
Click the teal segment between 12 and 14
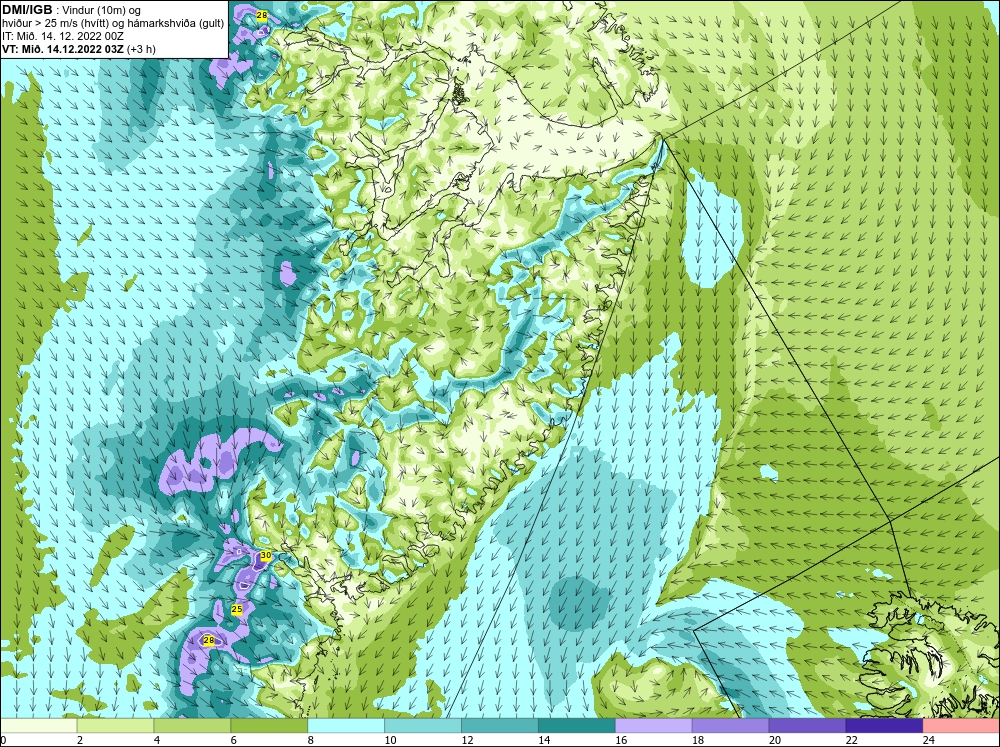pos(500,726)
